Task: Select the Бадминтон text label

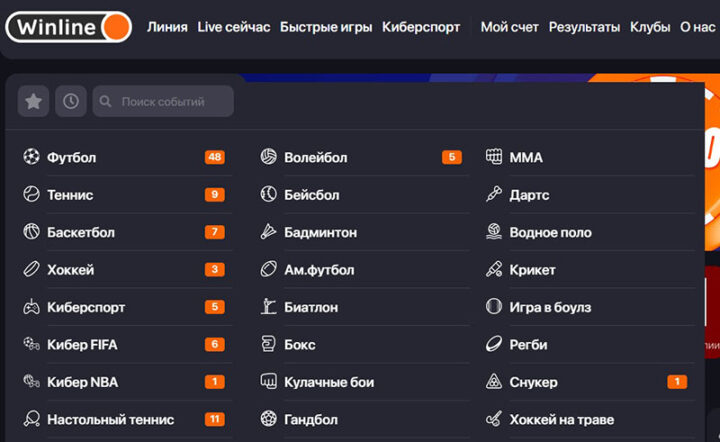Action: click(321, 232)
